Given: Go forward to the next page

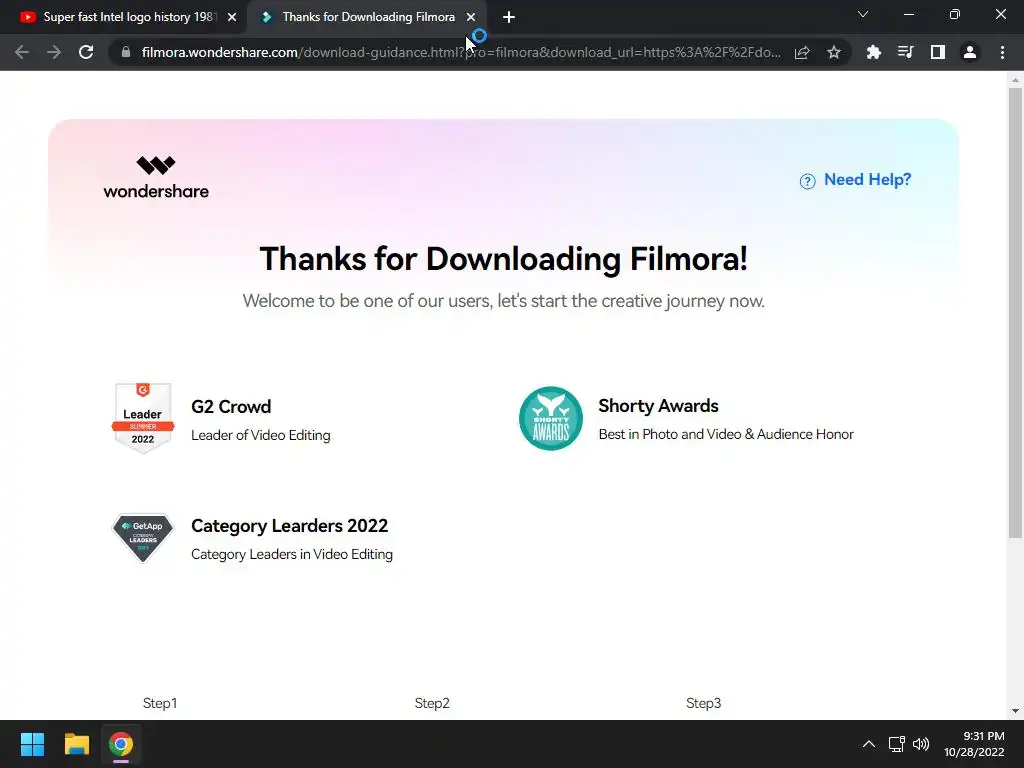Looking at the screenshot, I should click(x=54, y=52).
